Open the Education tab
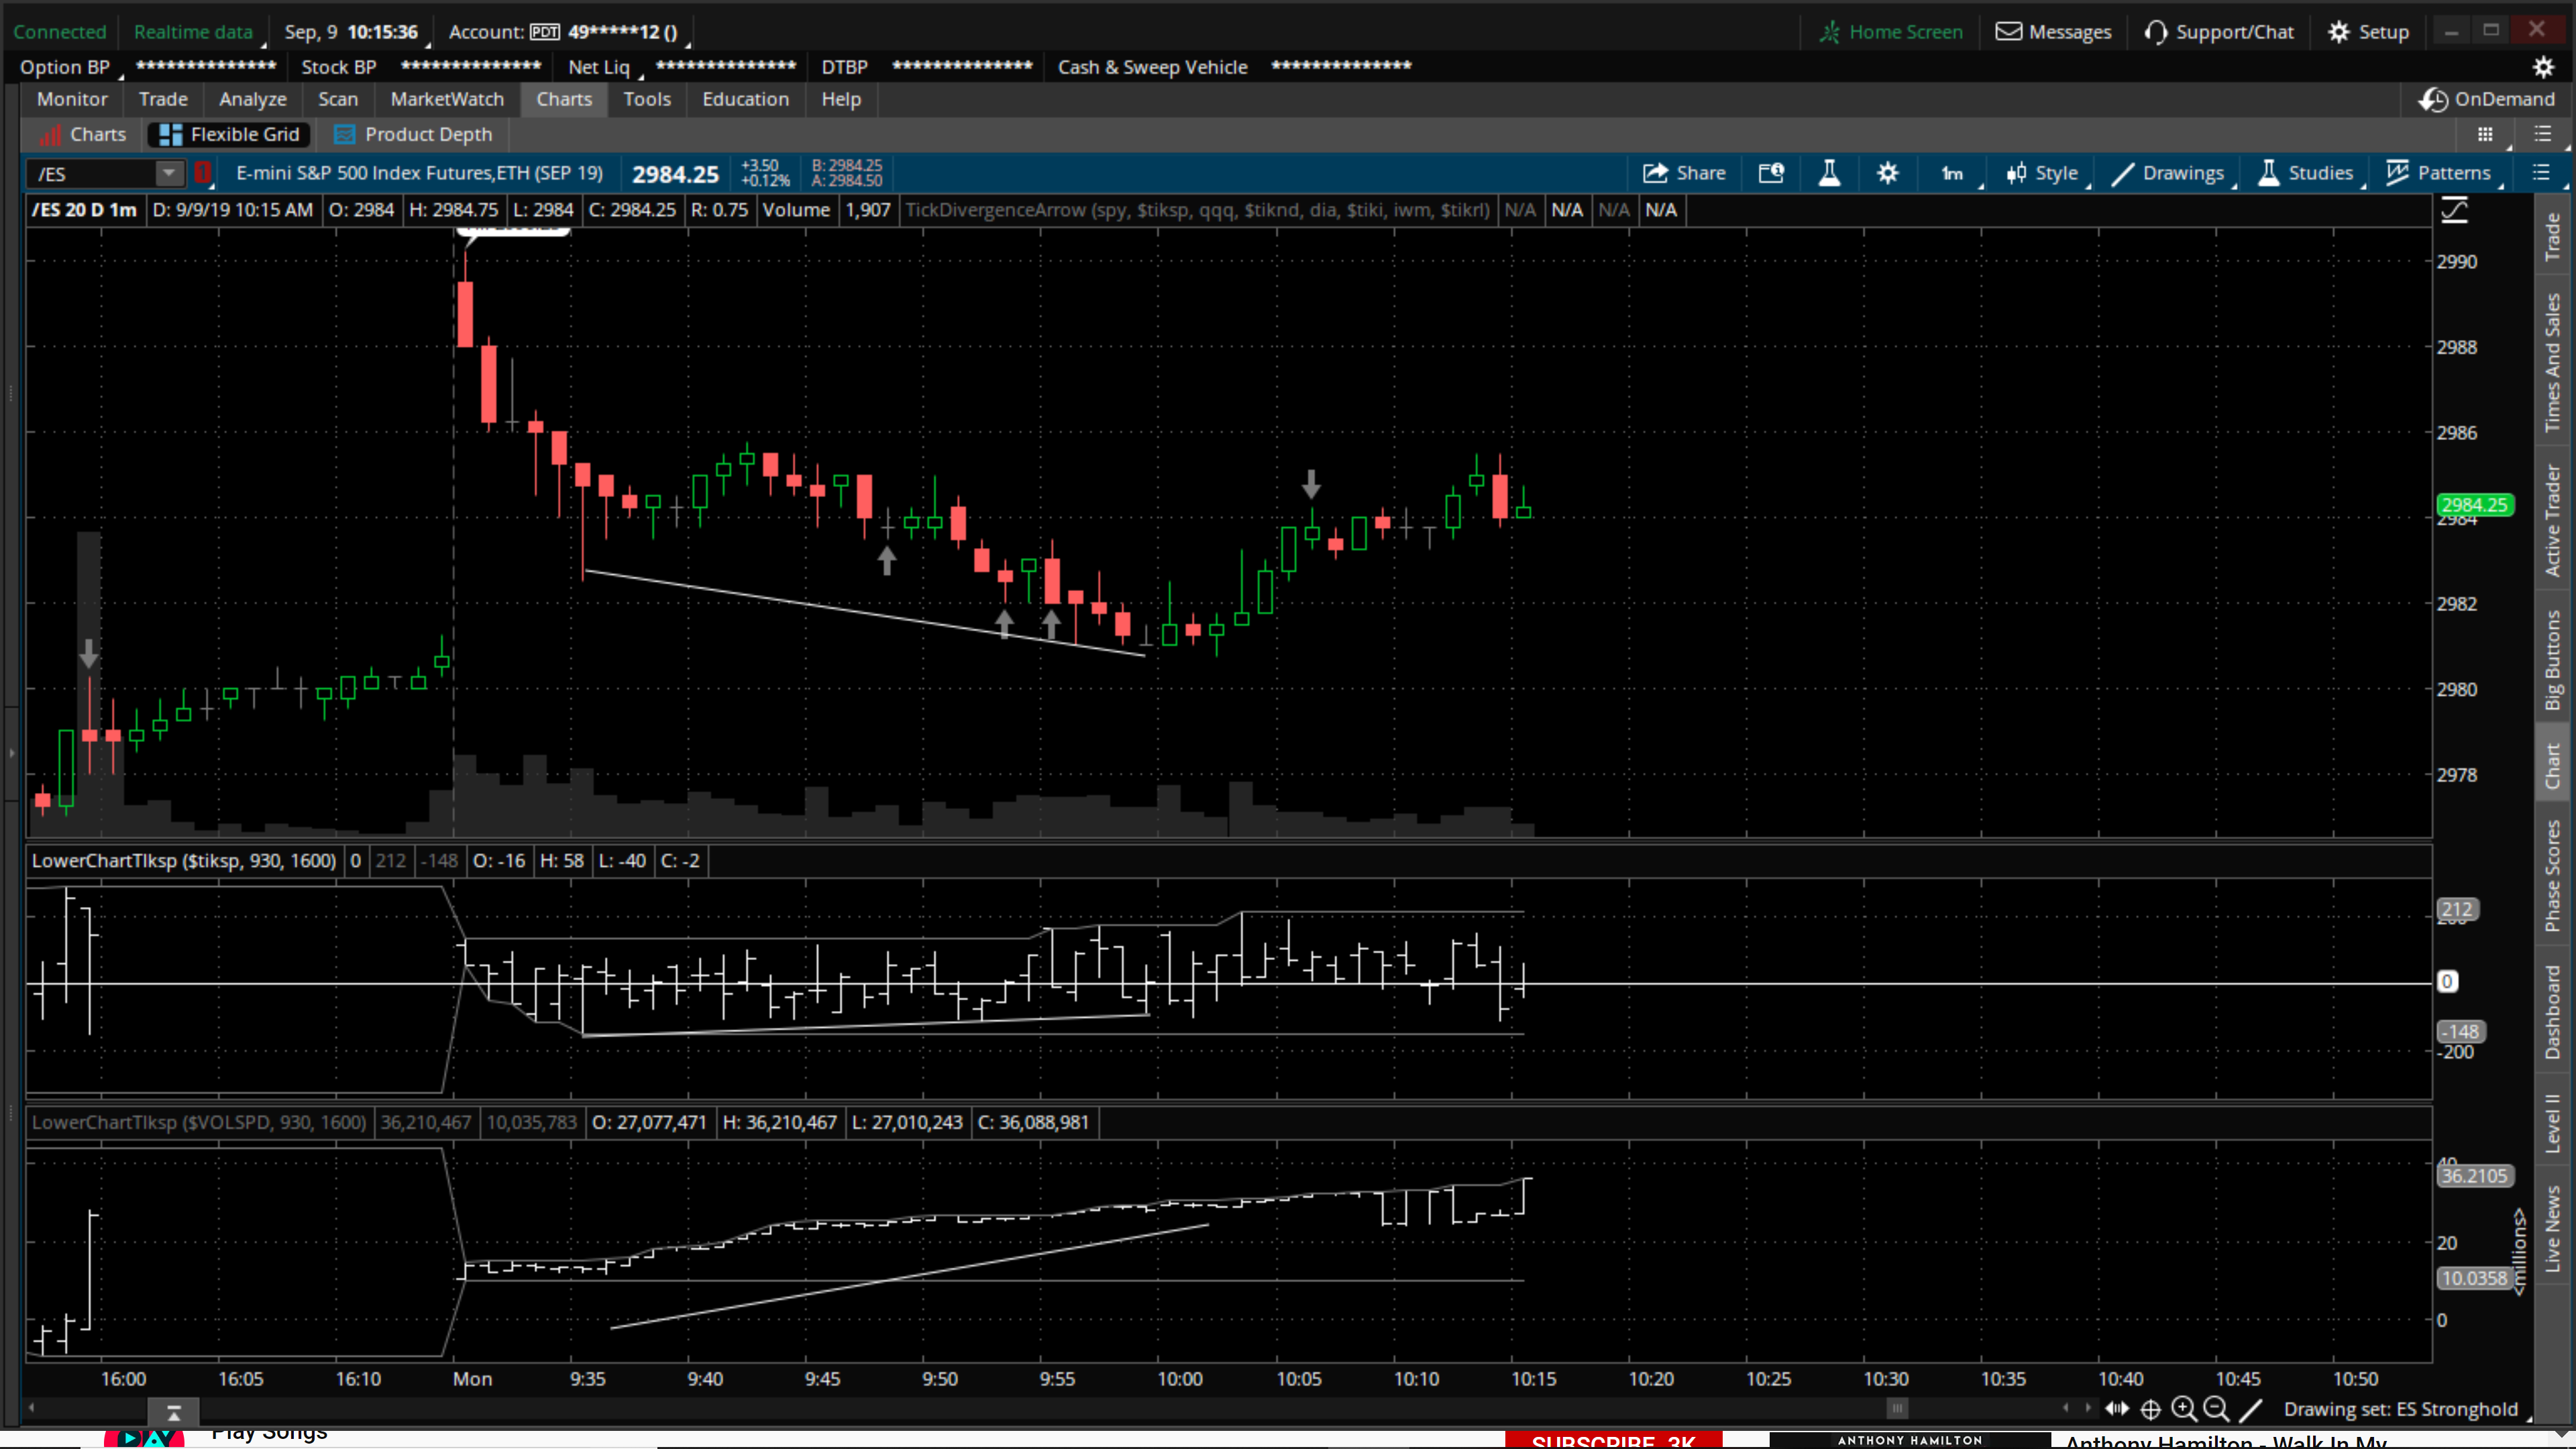 point(746,99)
